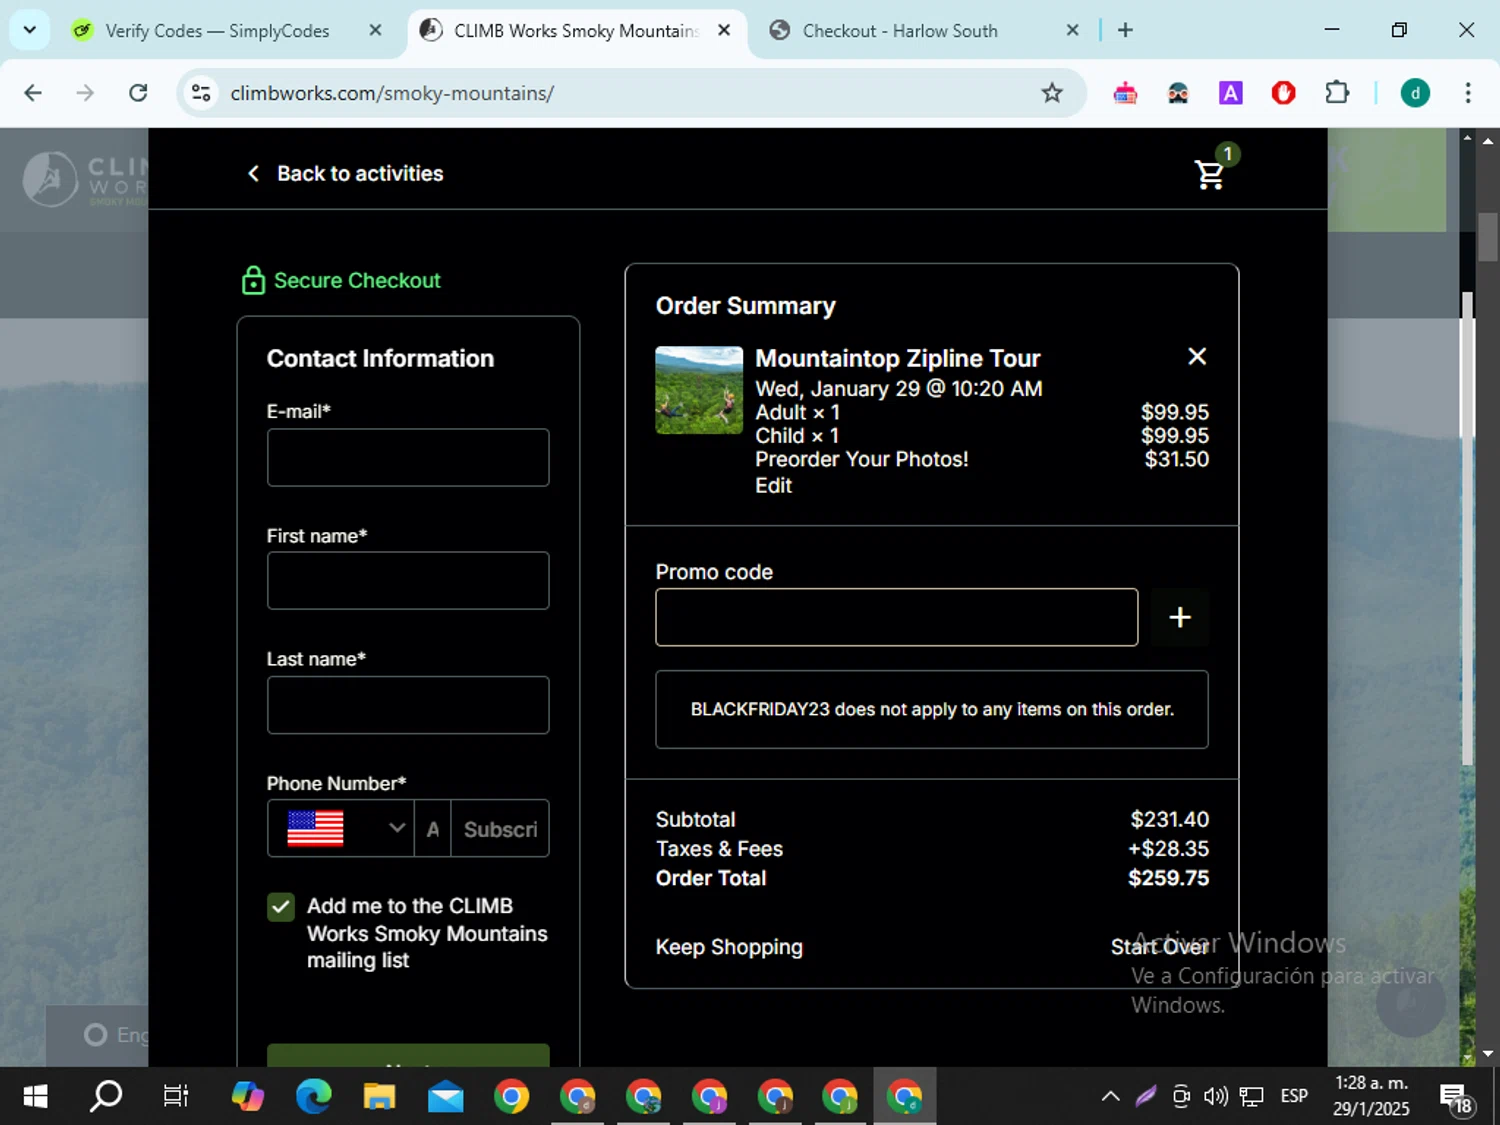
Task: Open the volume control in tray
Action: (1216, 1097)
